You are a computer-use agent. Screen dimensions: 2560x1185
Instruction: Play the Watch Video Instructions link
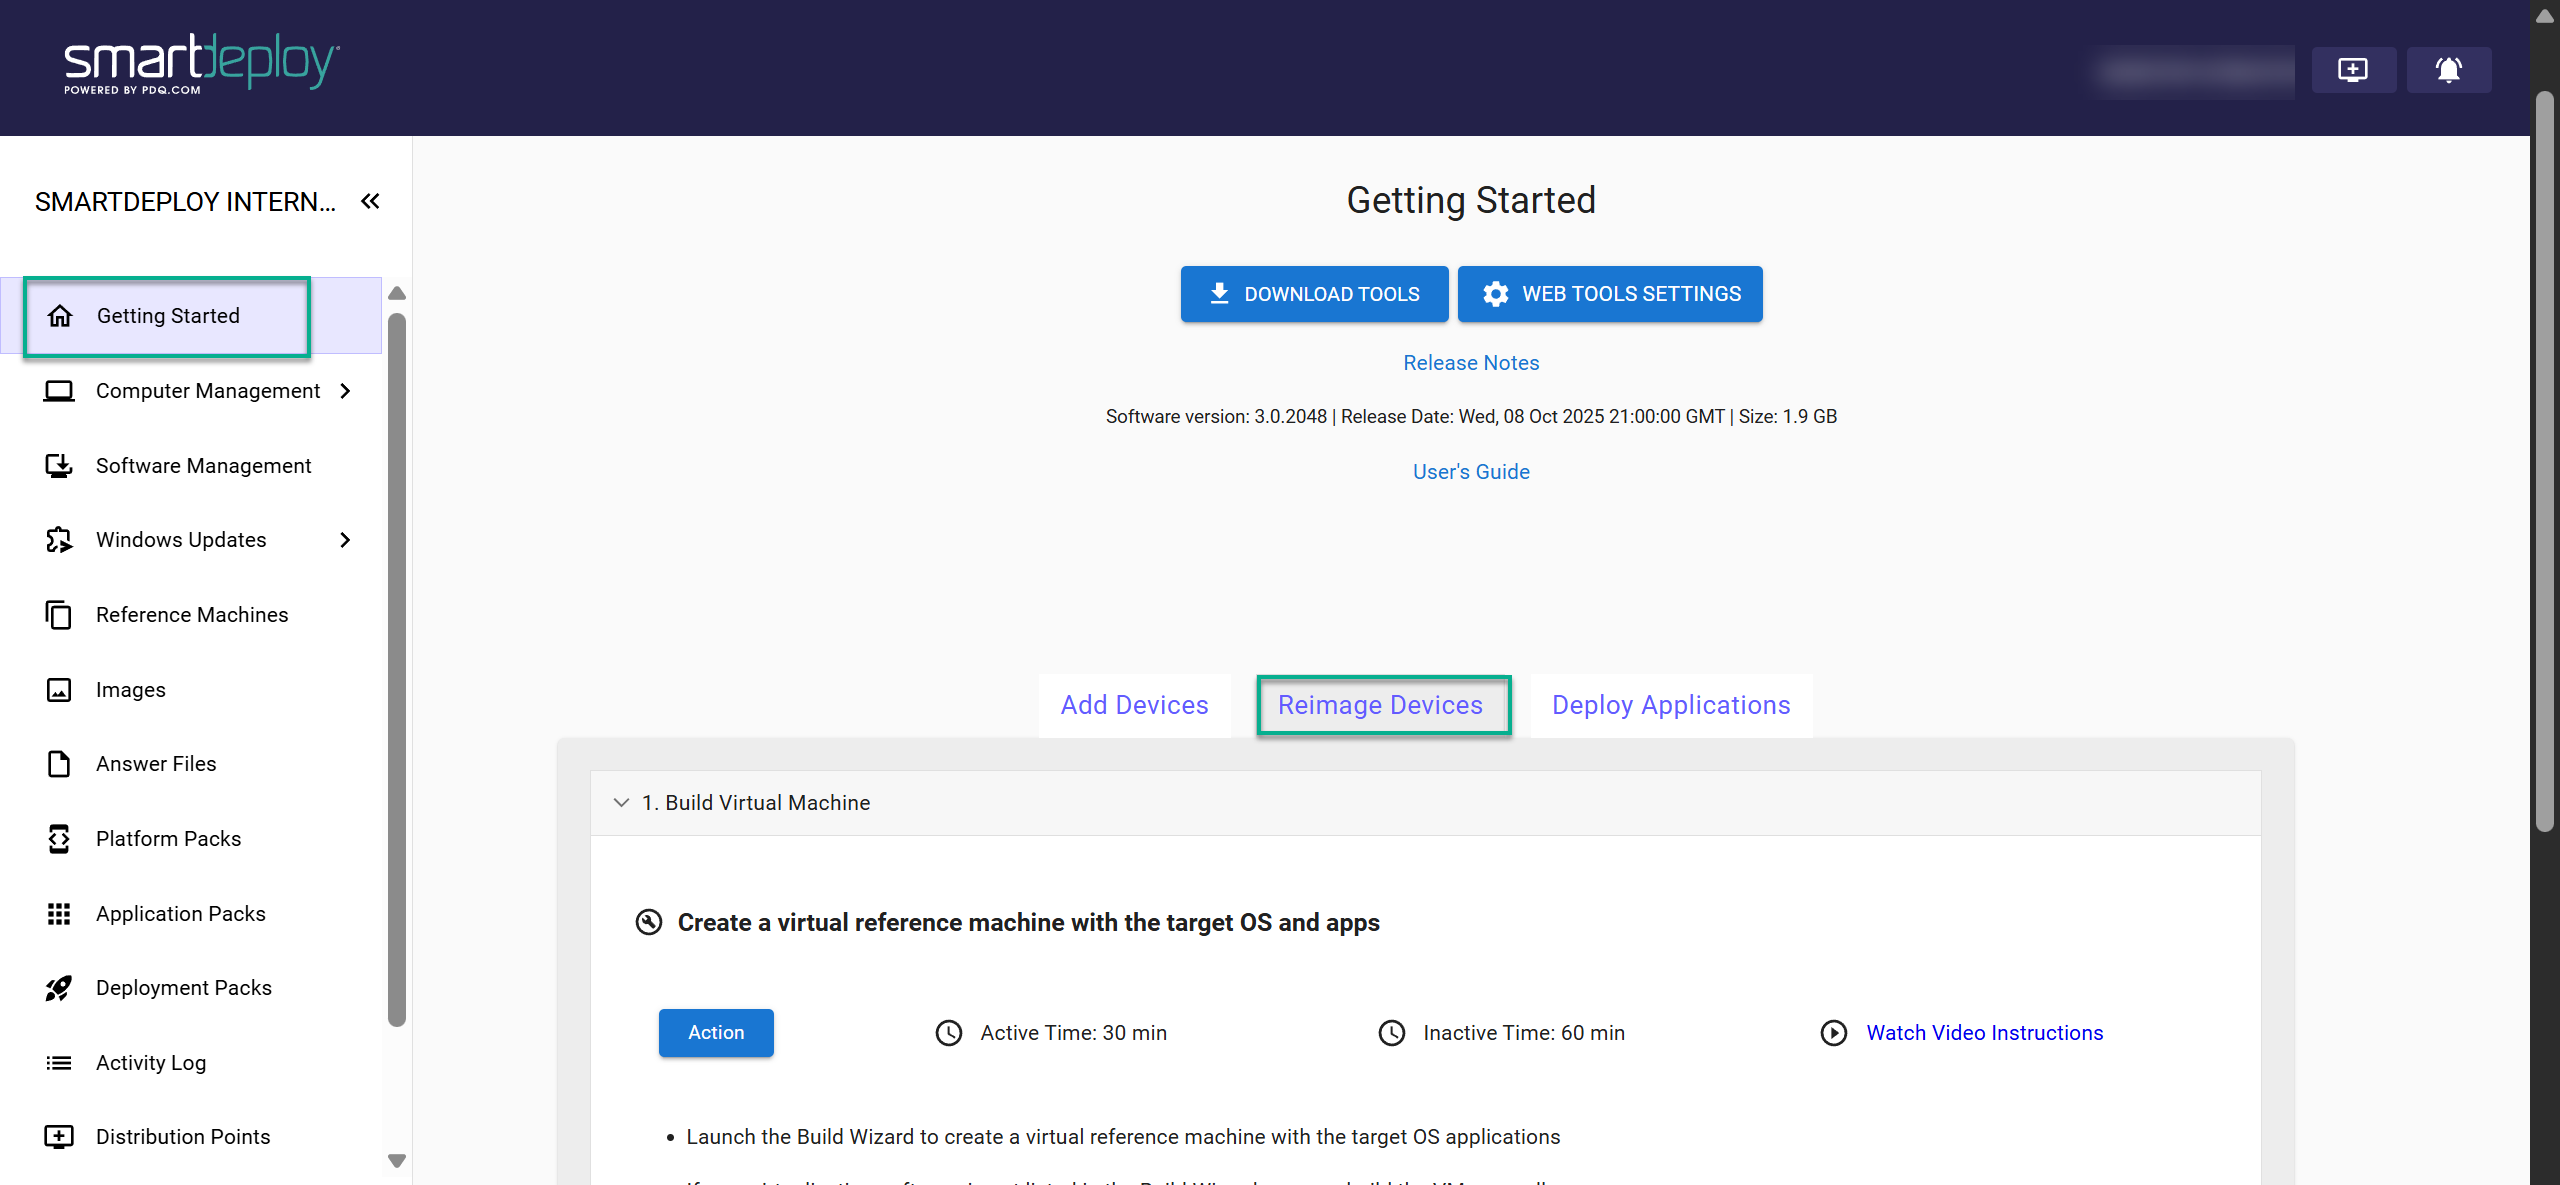tap(1984, 1033)
